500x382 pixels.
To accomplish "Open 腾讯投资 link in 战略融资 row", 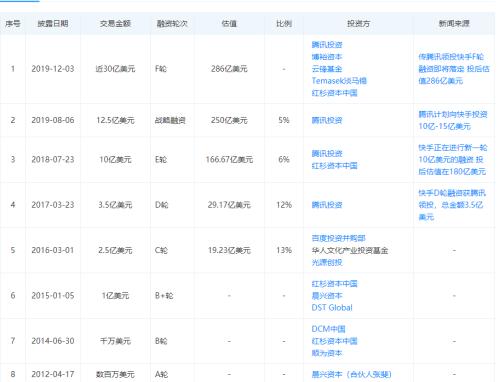I will click(x=327, y=120).
